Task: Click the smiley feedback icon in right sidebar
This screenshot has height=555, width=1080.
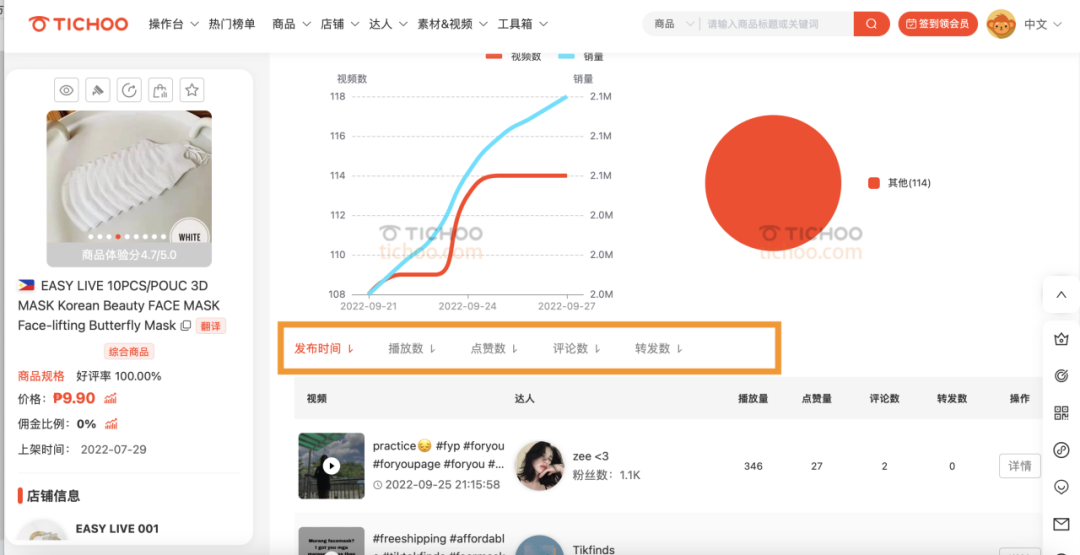Action: click(1061, 487)
